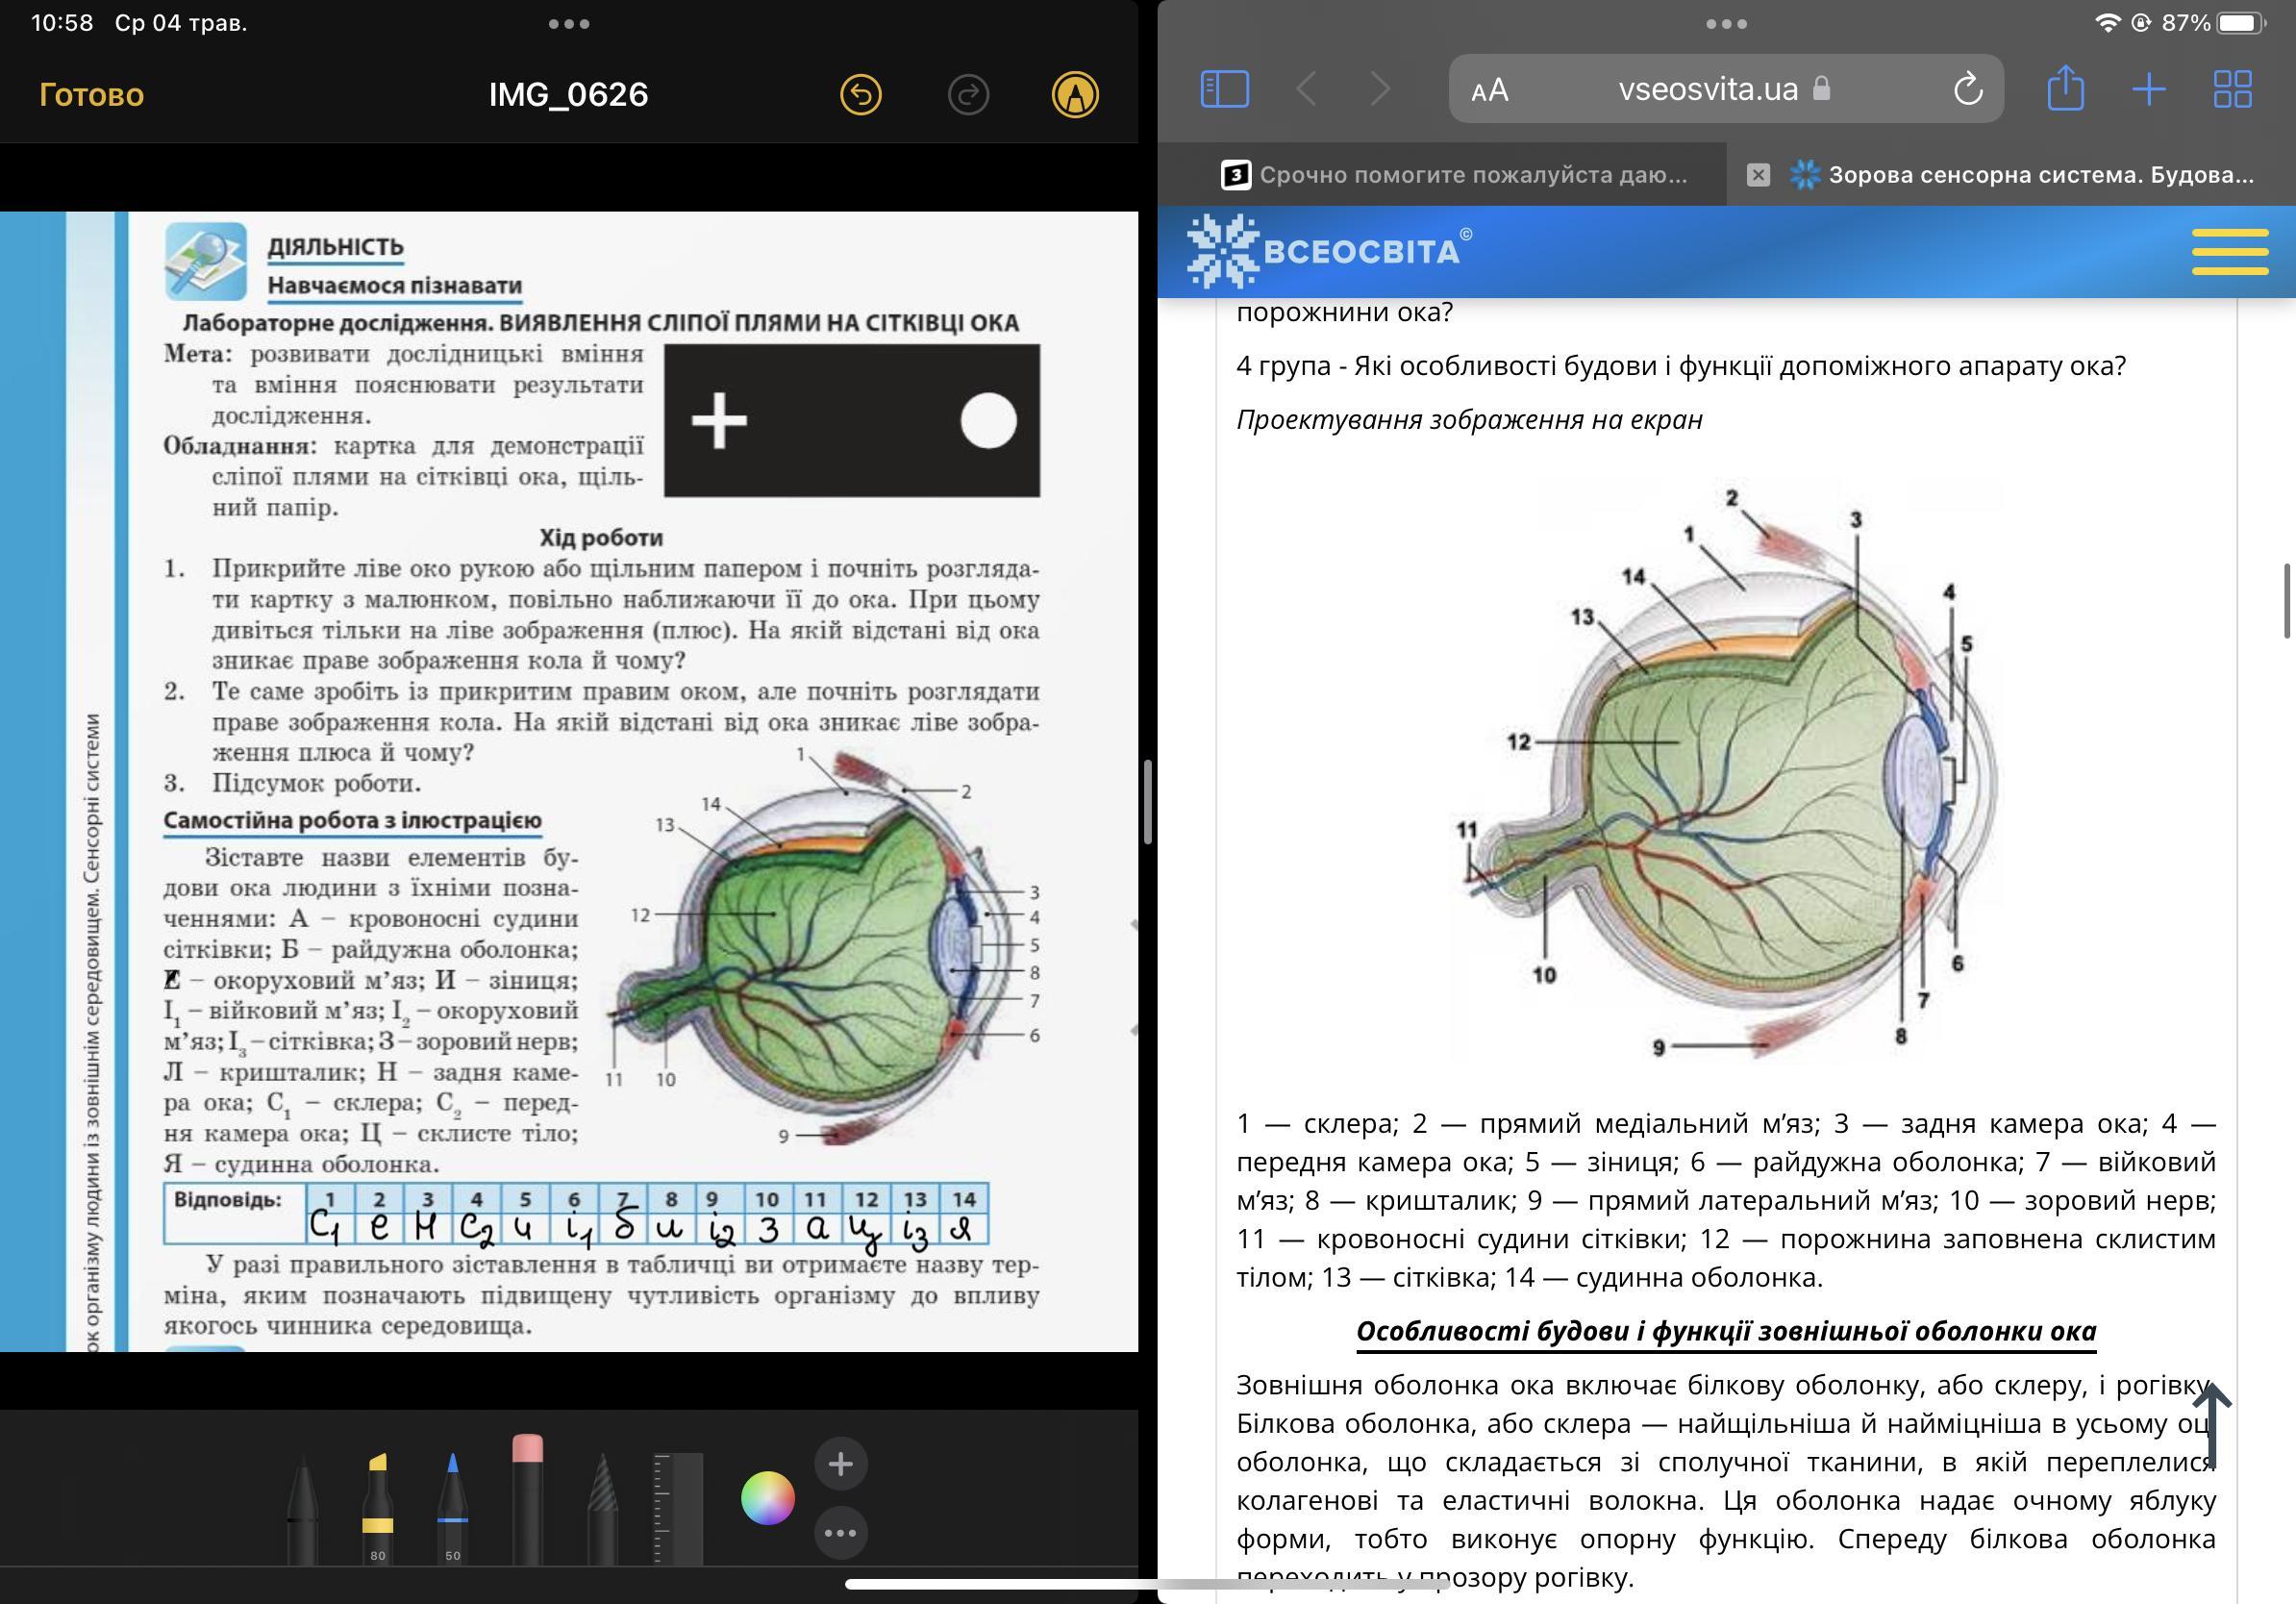Tap the redo arrow icon
This screenshot has width=2296, height=1604.
[967, 95]
